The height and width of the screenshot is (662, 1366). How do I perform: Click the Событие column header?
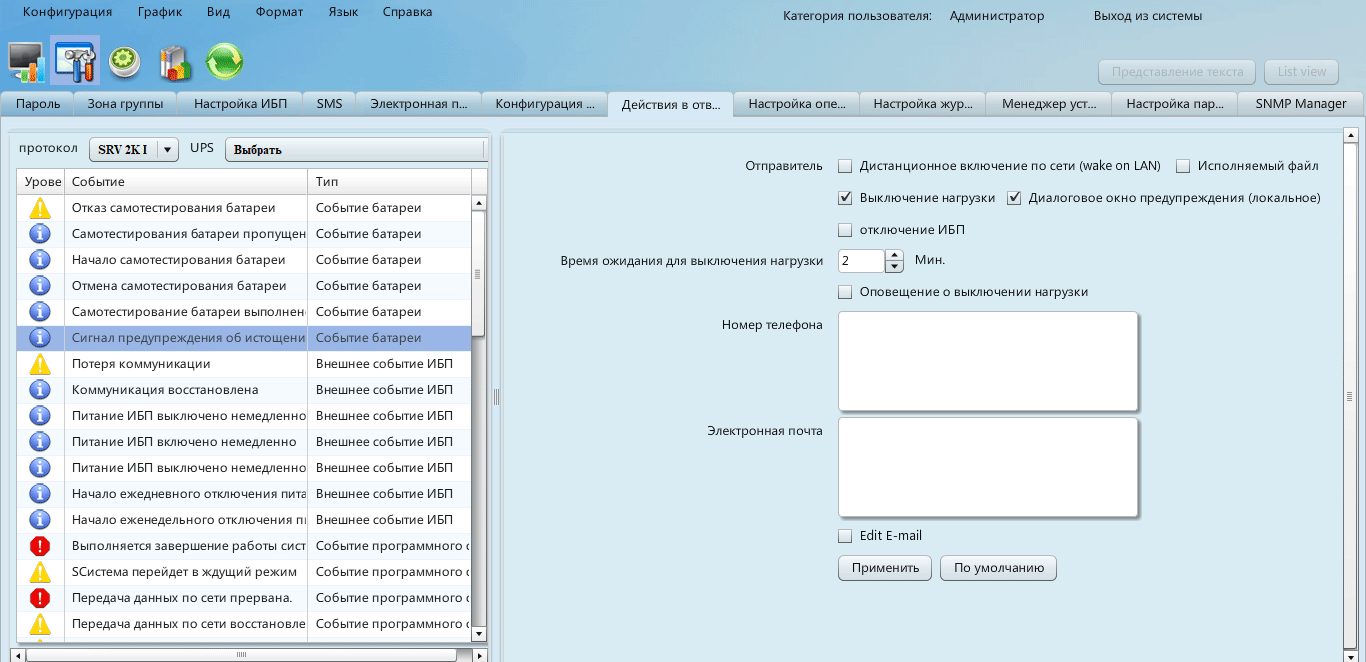click(x=187, y=182)
